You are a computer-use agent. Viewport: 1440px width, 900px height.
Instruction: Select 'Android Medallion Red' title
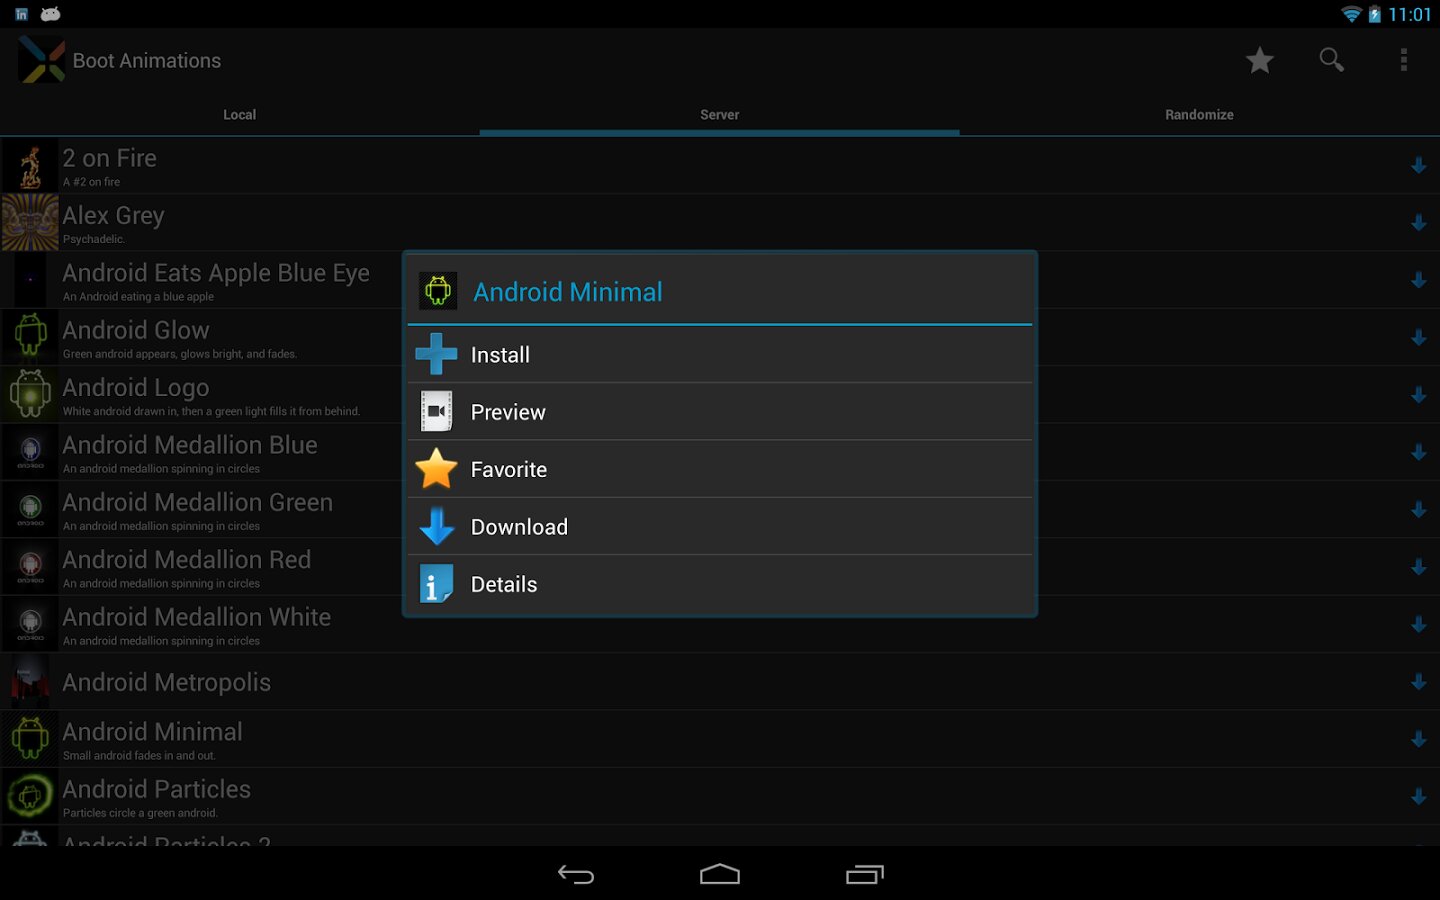point(187,560)
